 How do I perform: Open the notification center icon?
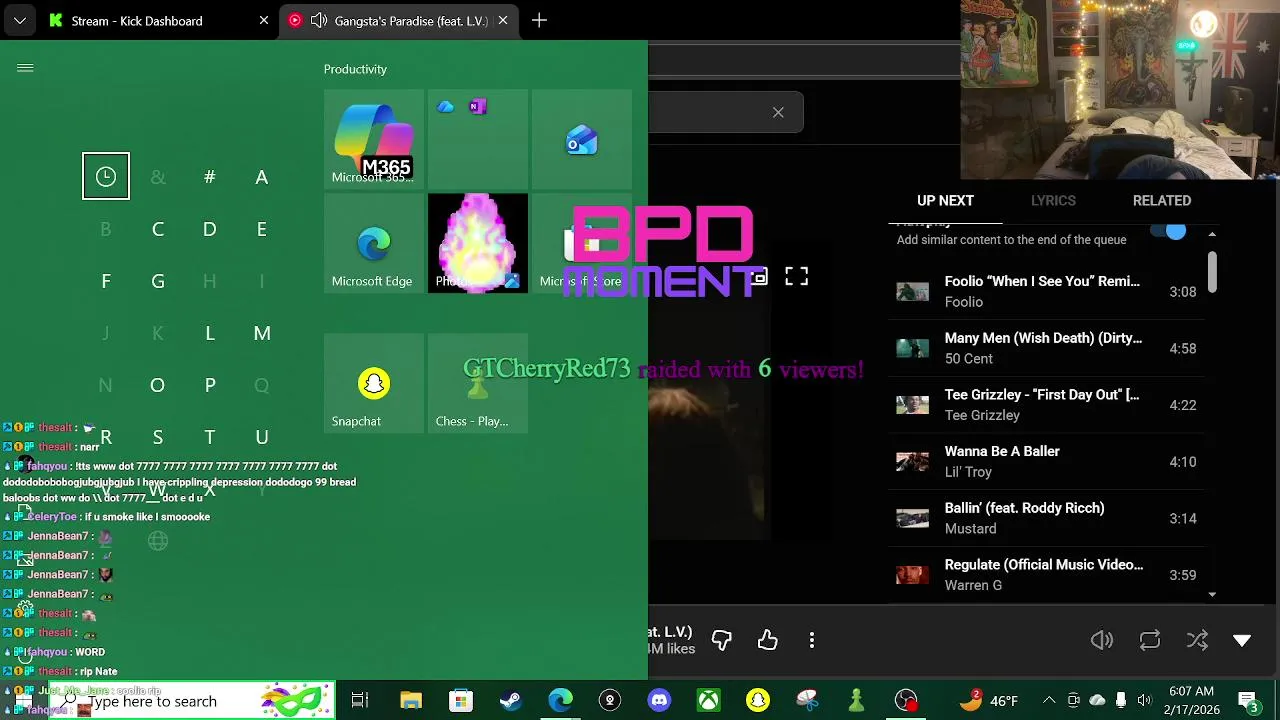tap(1248, 701)
